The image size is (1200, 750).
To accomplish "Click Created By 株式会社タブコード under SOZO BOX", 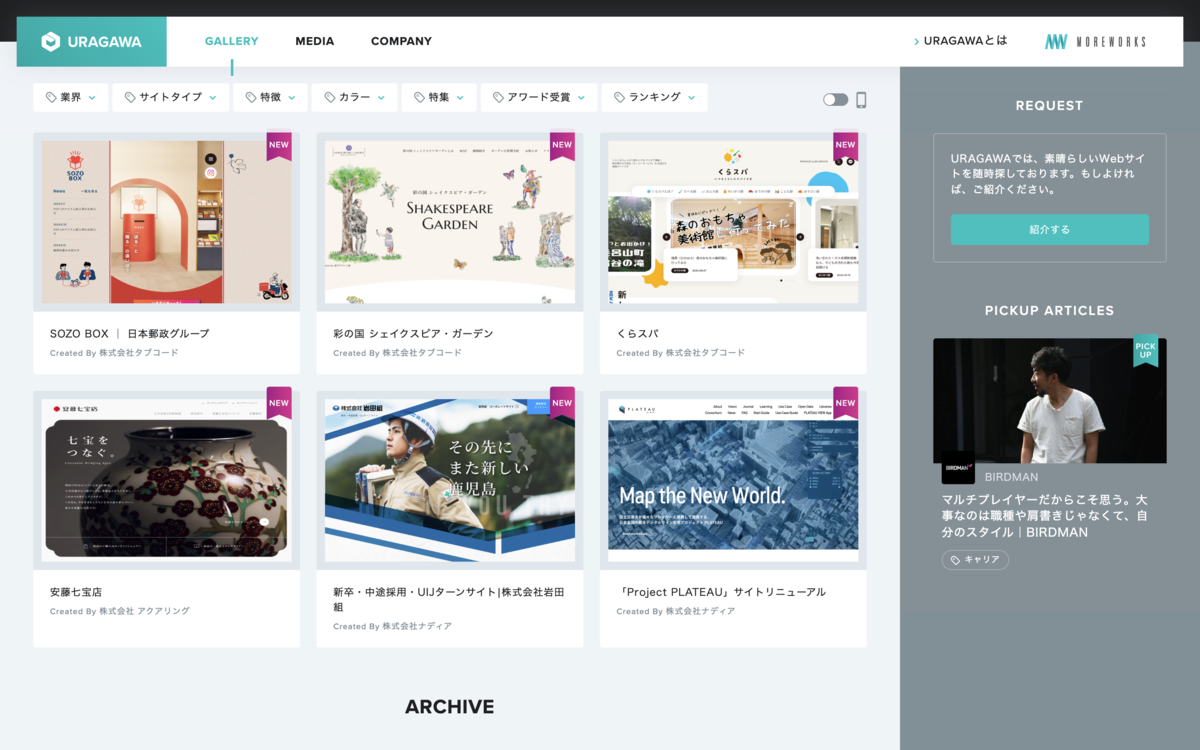I will (x=114, y=353).
